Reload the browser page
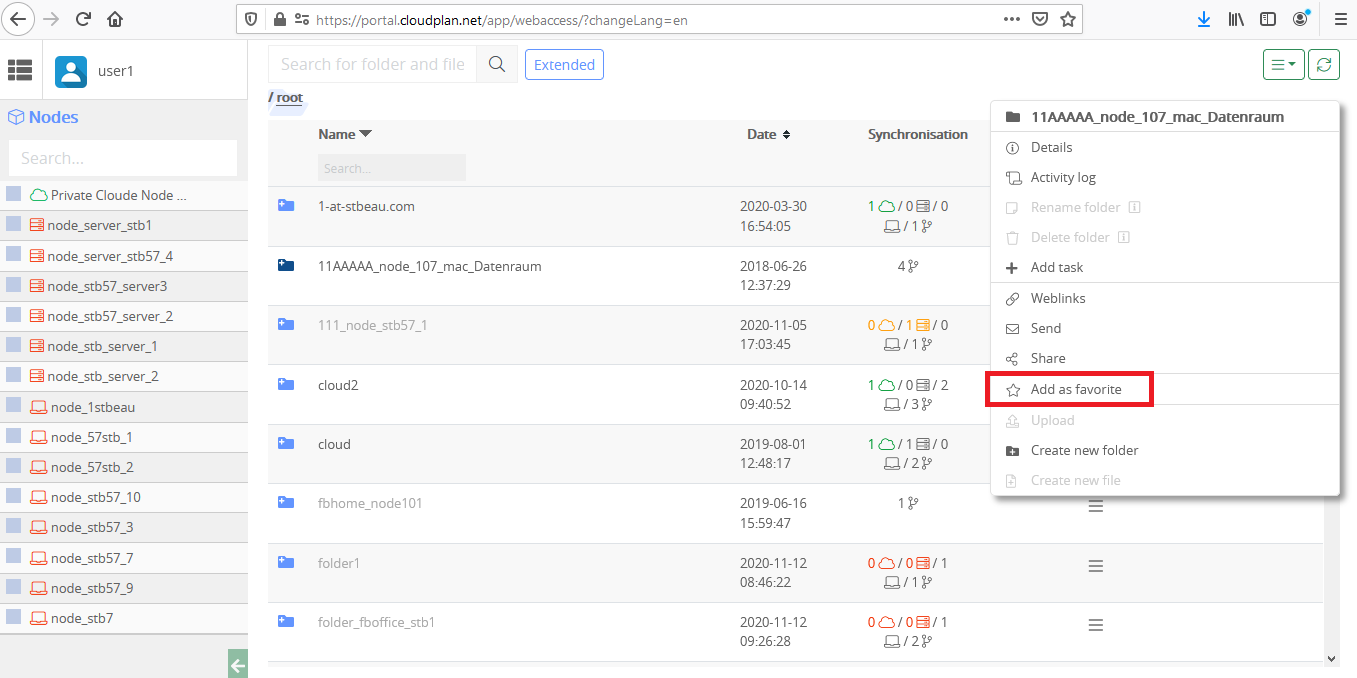This screenshot has width=1357, height=678. pos(83,19)
